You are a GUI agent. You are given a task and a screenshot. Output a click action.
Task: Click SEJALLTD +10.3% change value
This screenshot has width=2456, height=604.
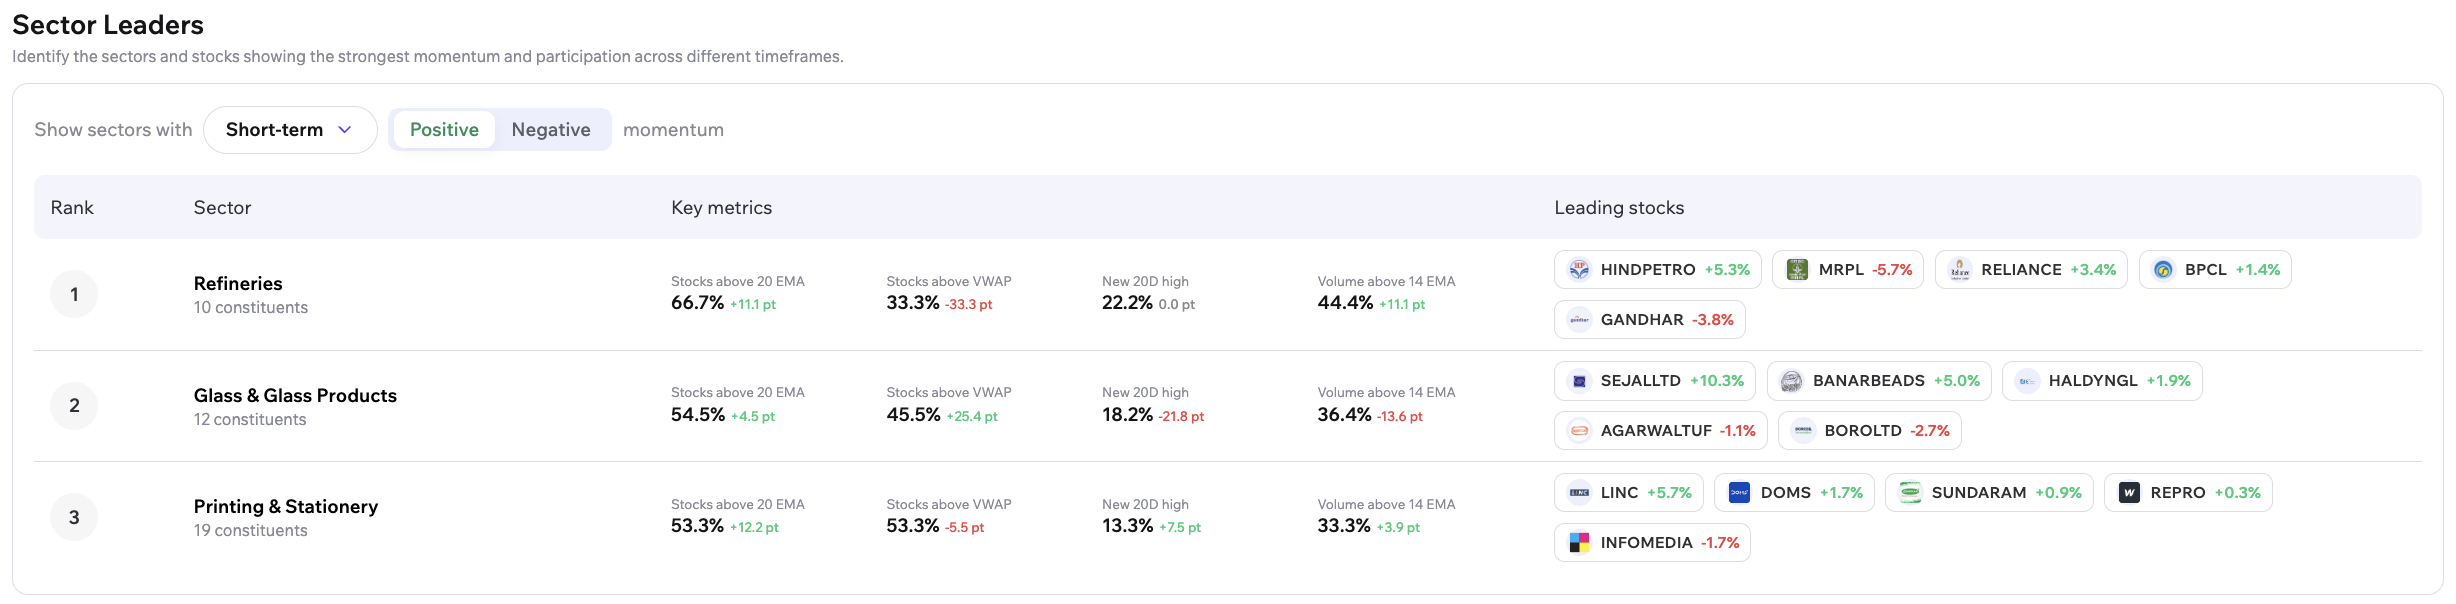tap(1717, 381)
